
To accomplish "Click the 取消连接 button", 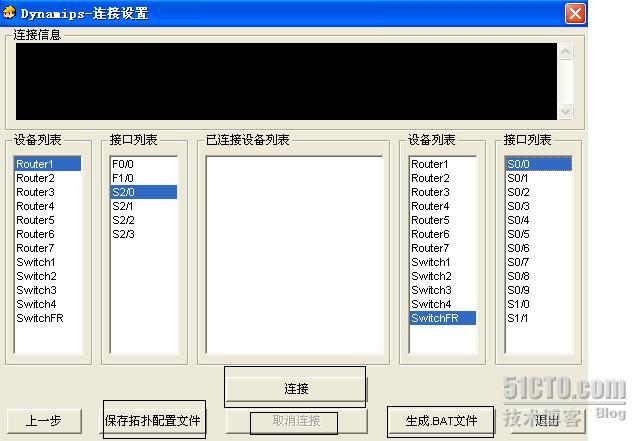I will pyautogui.click(x=296, y=421).
